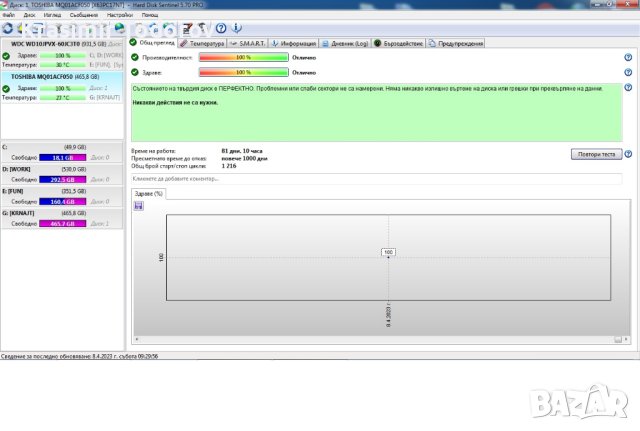
Task: Click the D: [WORK] free space bar
Action: tap(71, 180)
